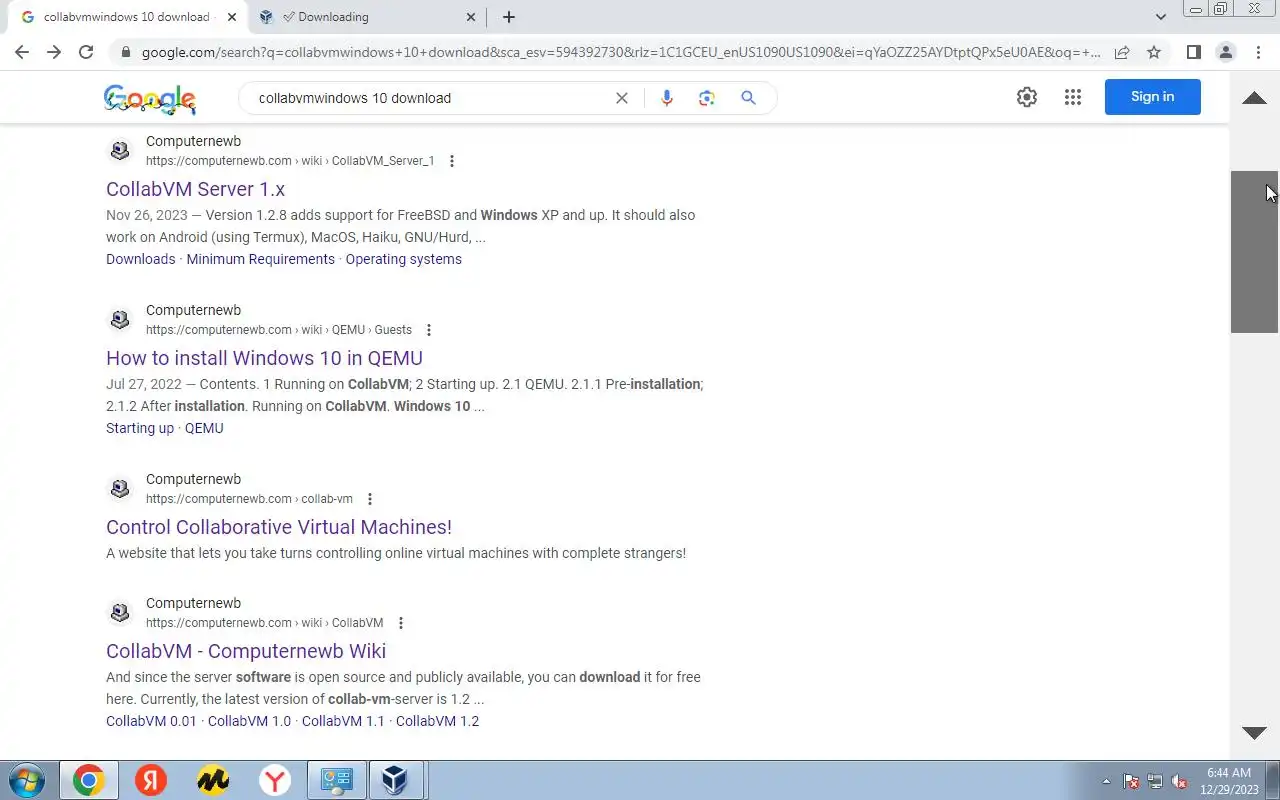1280x800 pixels.
Task: Submit search with the magnifier icon
Action: coord(748,98)
